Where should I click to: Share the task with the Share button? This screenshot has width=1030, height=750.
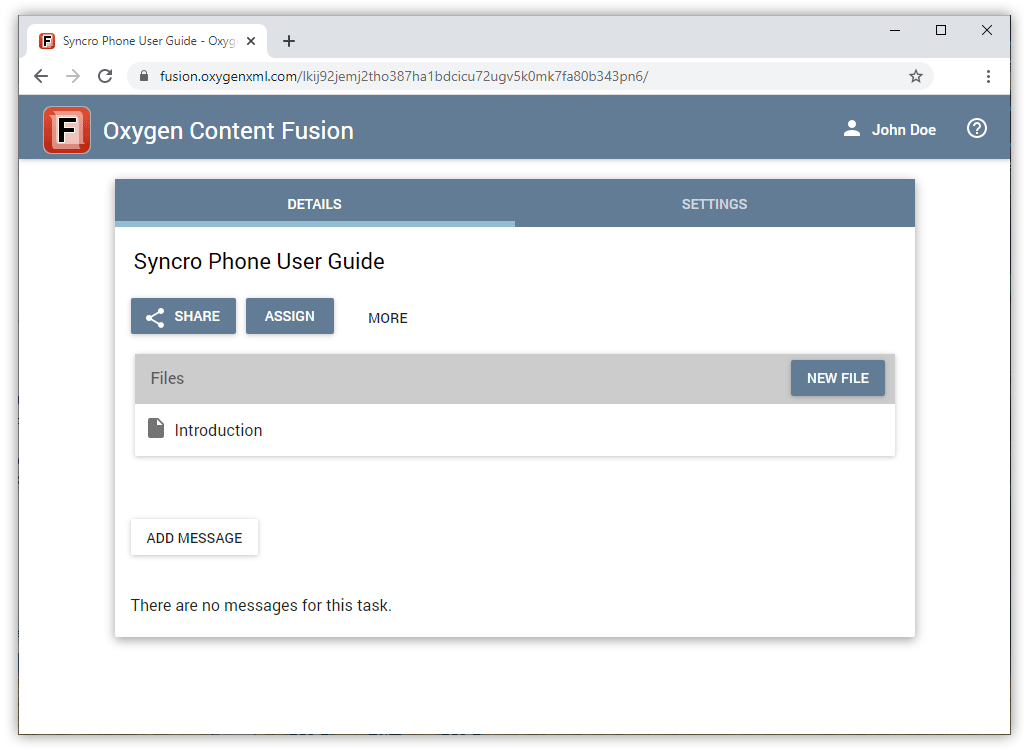[x=183, y=316]
